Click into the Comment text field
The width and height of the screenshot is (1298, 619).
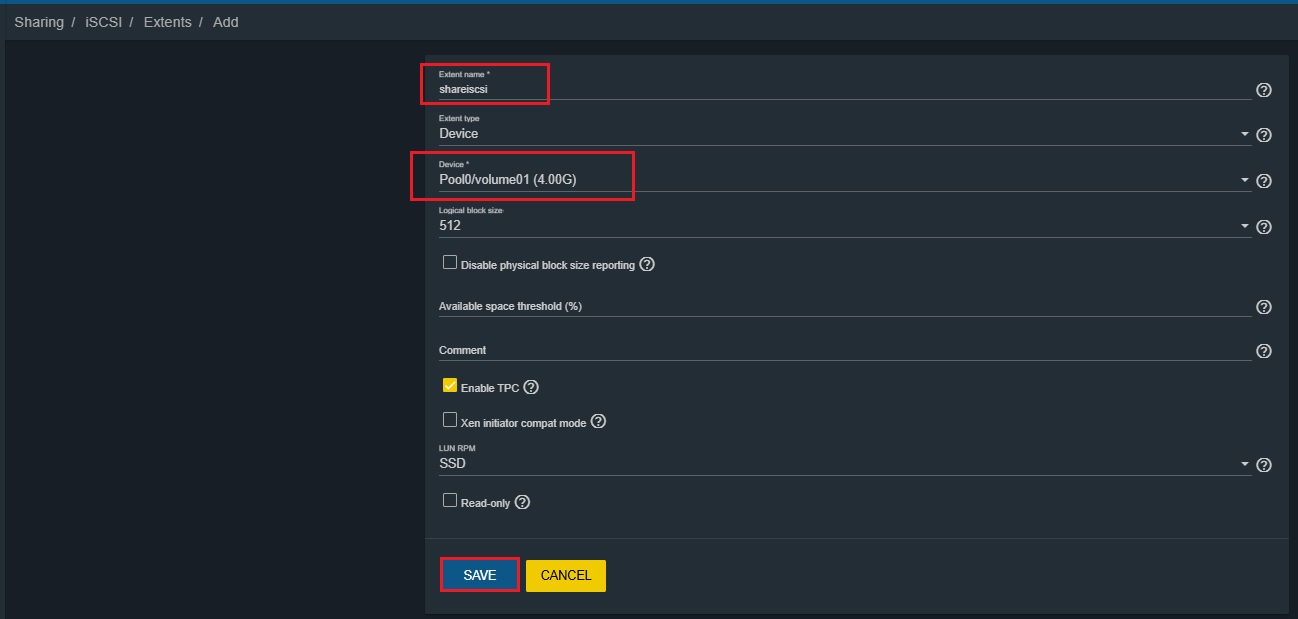point(840,351)
